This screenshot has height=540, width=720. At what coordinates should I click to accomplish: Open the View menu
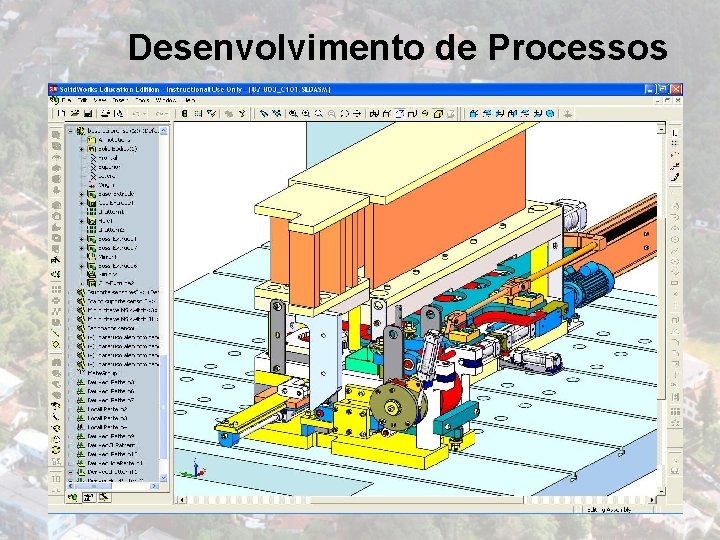pos(100,100)
